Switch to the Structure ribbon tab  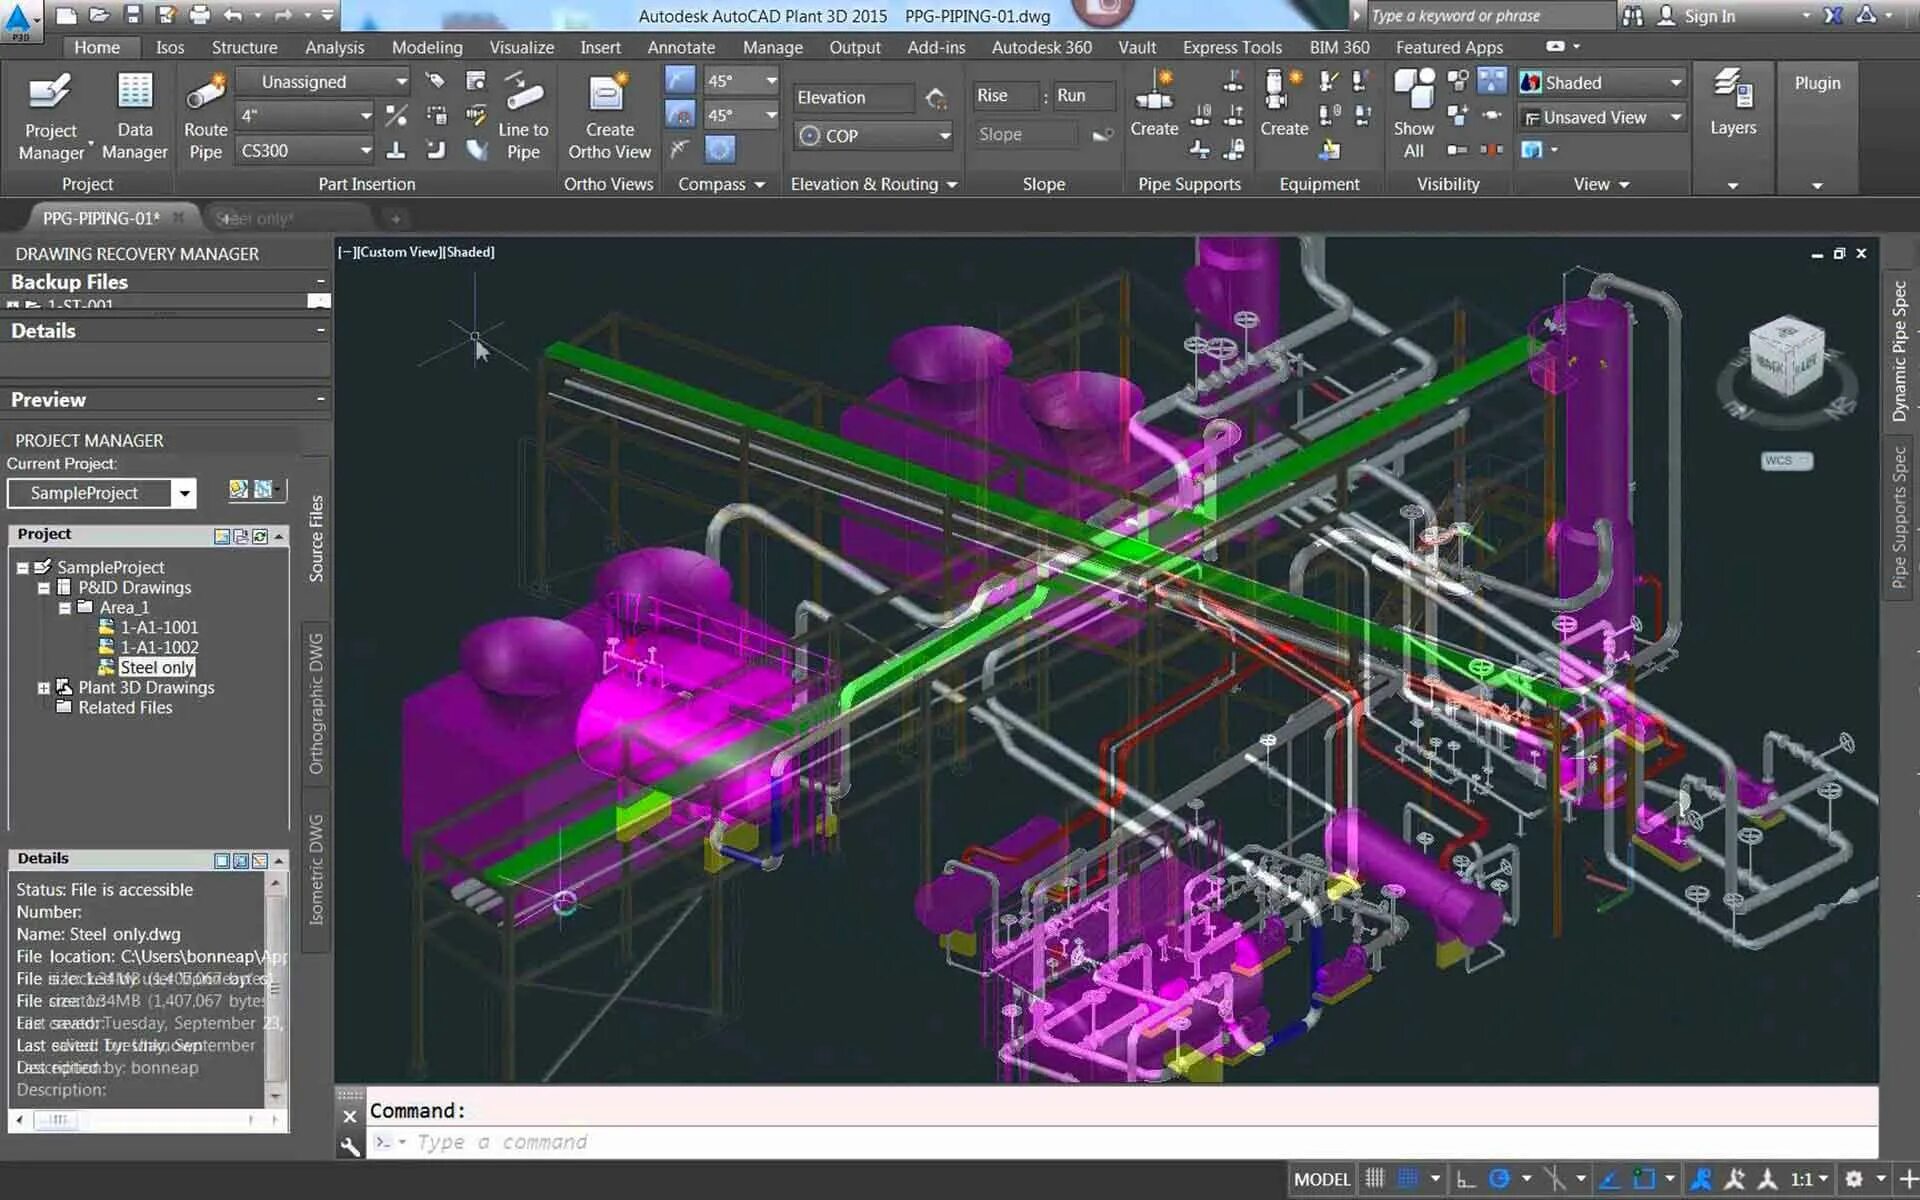[244, 47]
